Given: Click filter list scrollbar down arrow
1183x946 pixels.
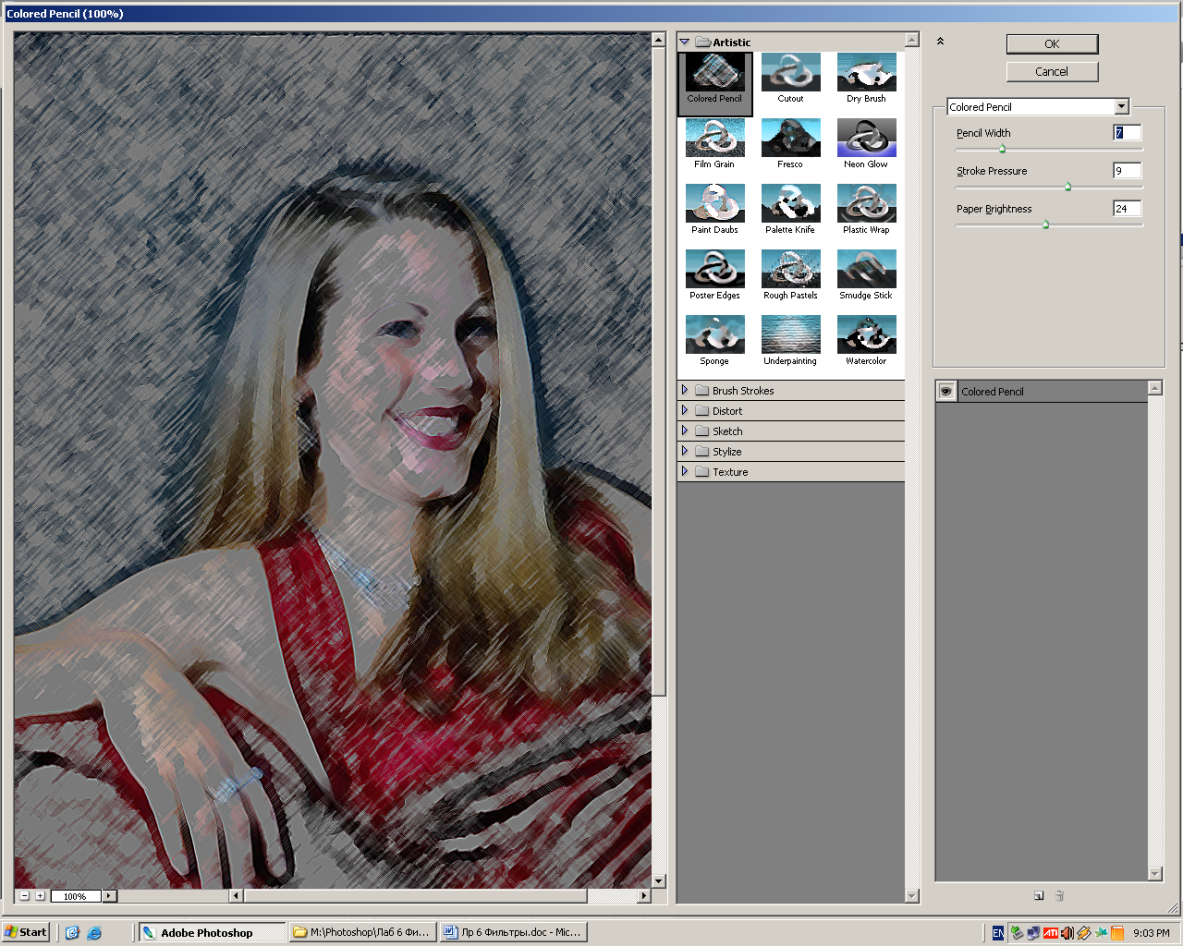Looking at the screenshot, I should (x=911, y=895).
